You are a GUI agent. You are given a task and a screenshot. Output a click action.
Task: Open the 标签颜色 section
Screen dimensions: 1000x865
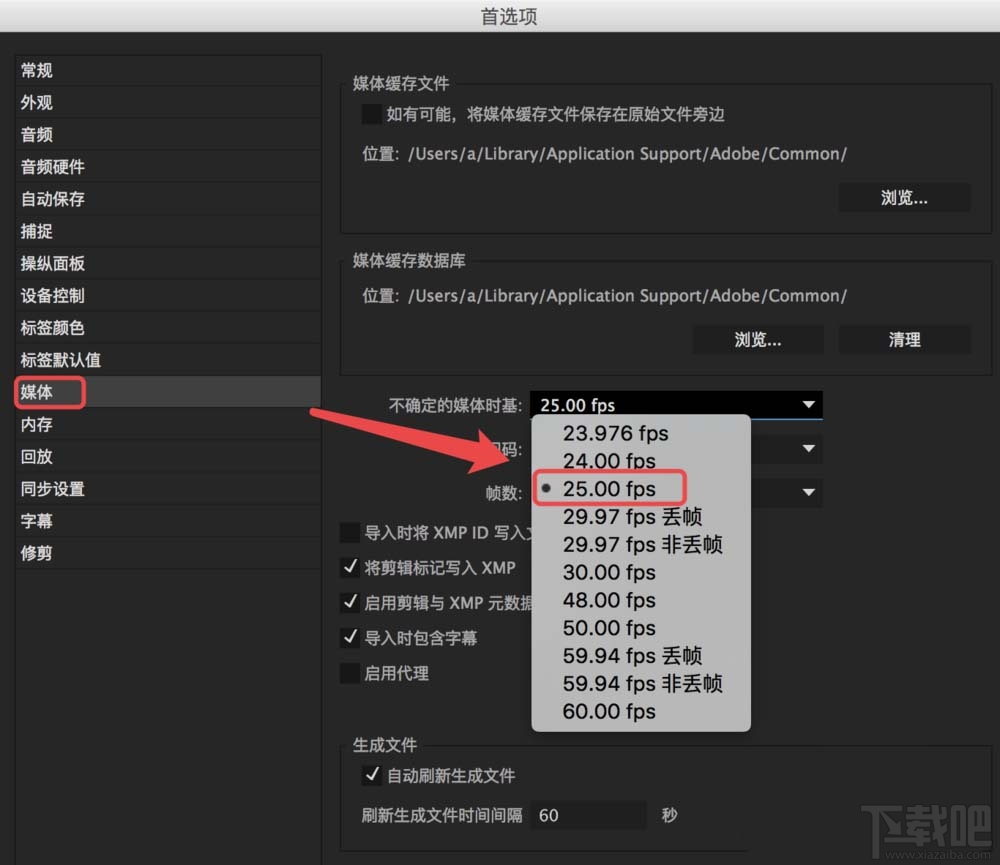click(x=52, y=327)
